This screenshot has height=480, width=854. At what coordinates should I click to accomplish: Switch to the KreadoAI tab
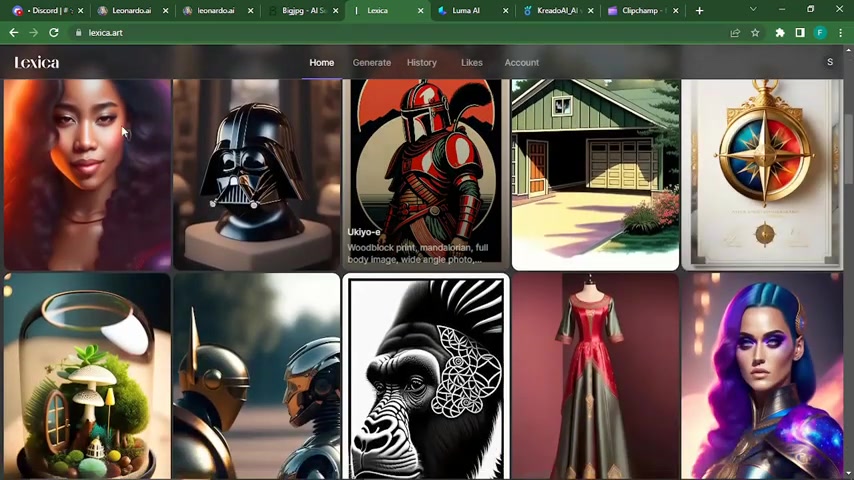point(557,10)
